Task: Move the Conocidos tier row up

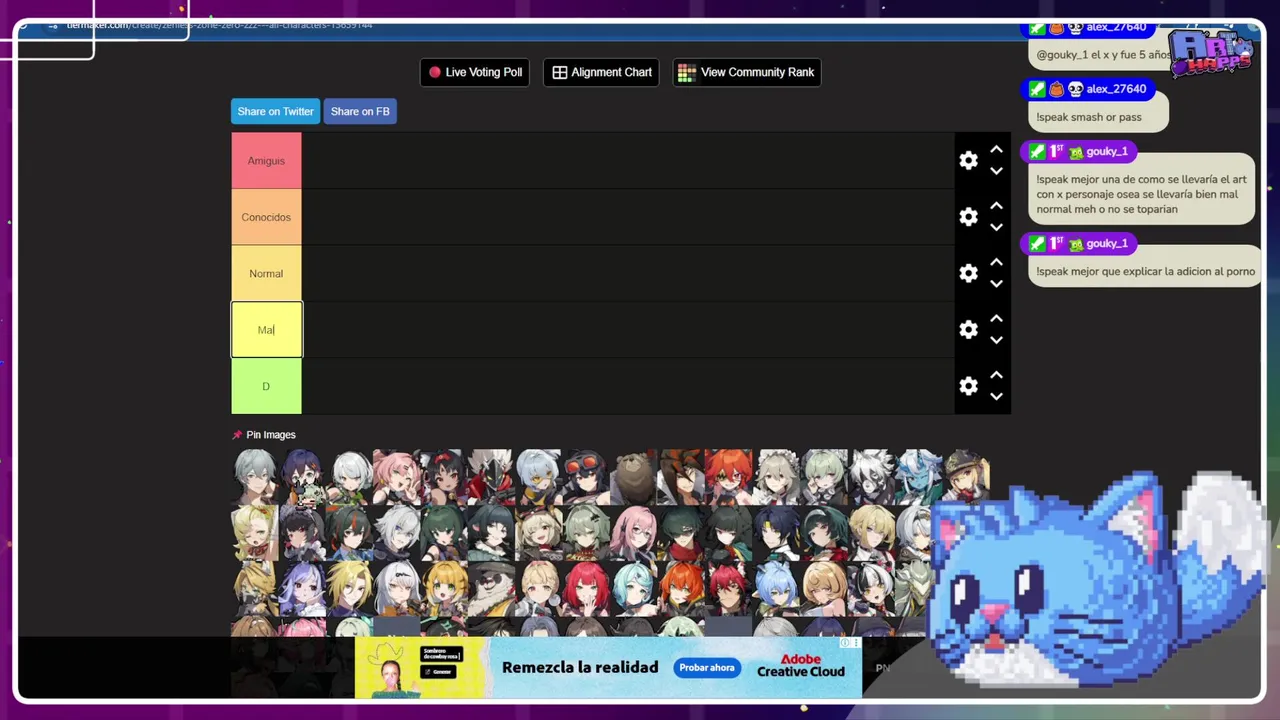Action: click(x=996, y=206)
